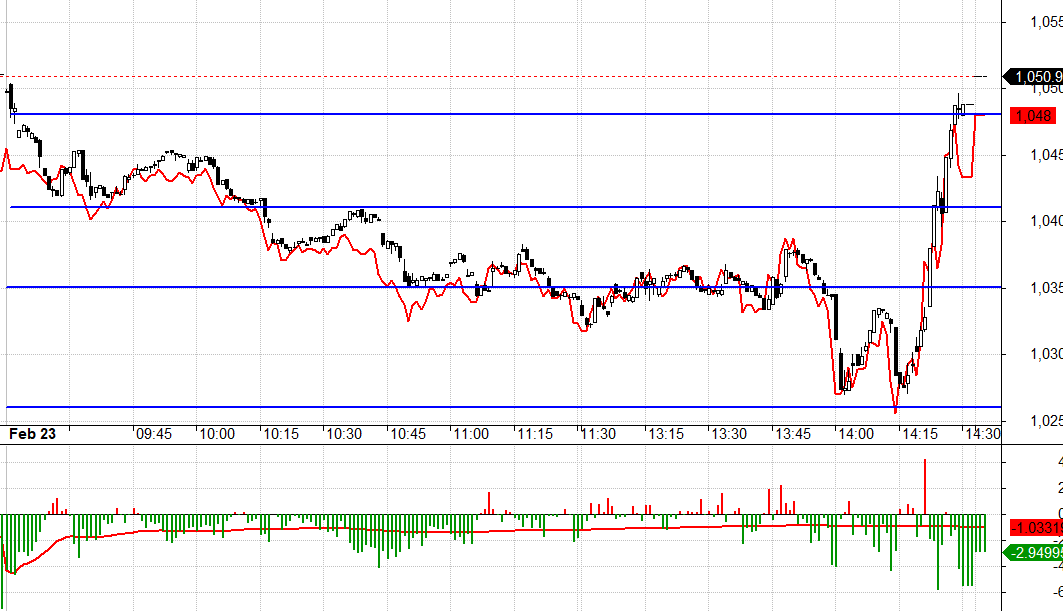Click the 14:30 time axis label
The height and width of the screenshot is (611, 1063).
(981, 434)
